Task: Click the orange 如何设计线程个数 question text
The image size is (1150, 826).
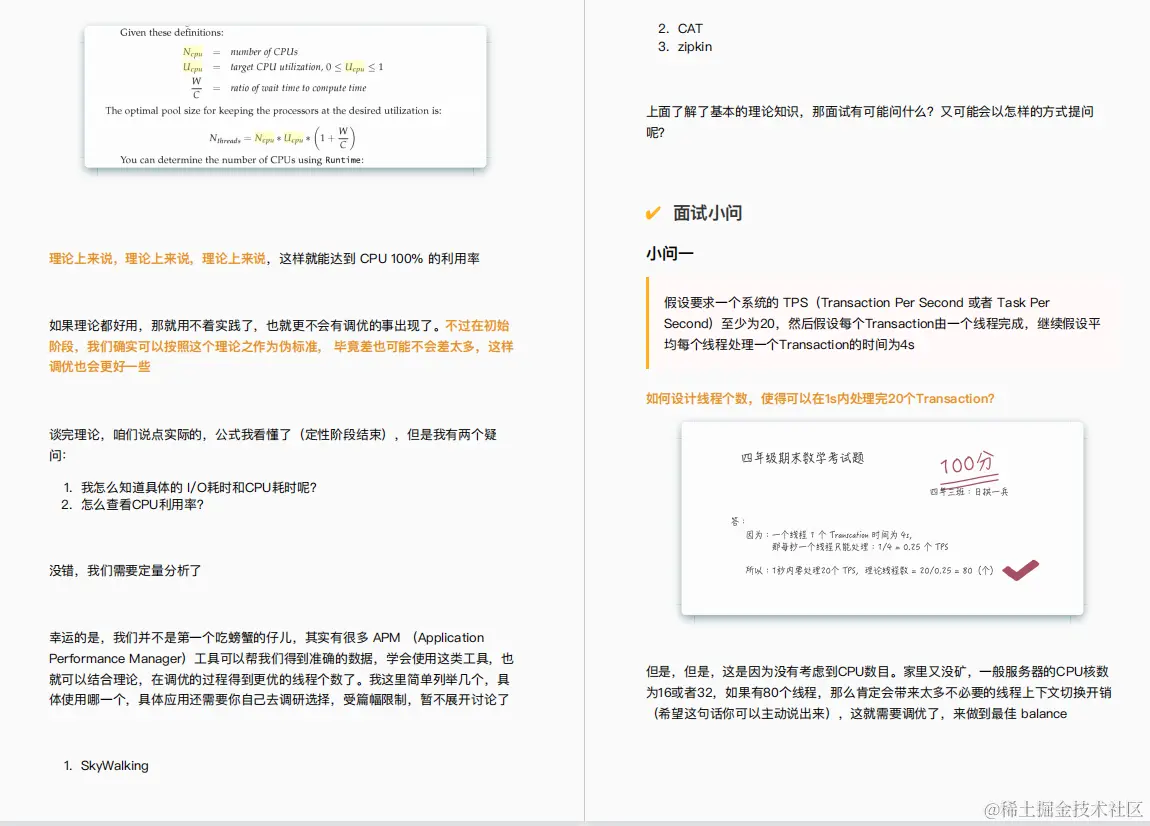Action: point(822,398)
